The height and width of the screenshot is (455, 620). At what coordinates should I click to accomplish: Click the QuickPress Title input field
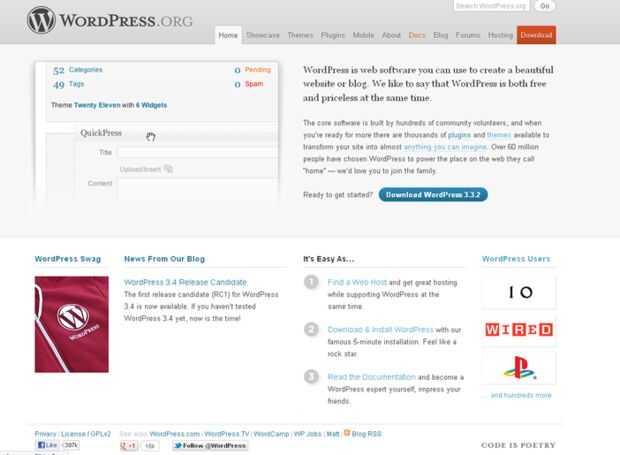click(x=197, y=153)
